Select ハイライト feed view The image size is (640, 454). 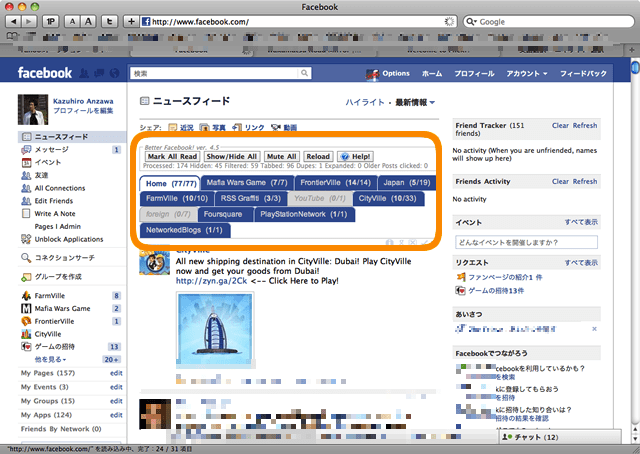point(365,102)
